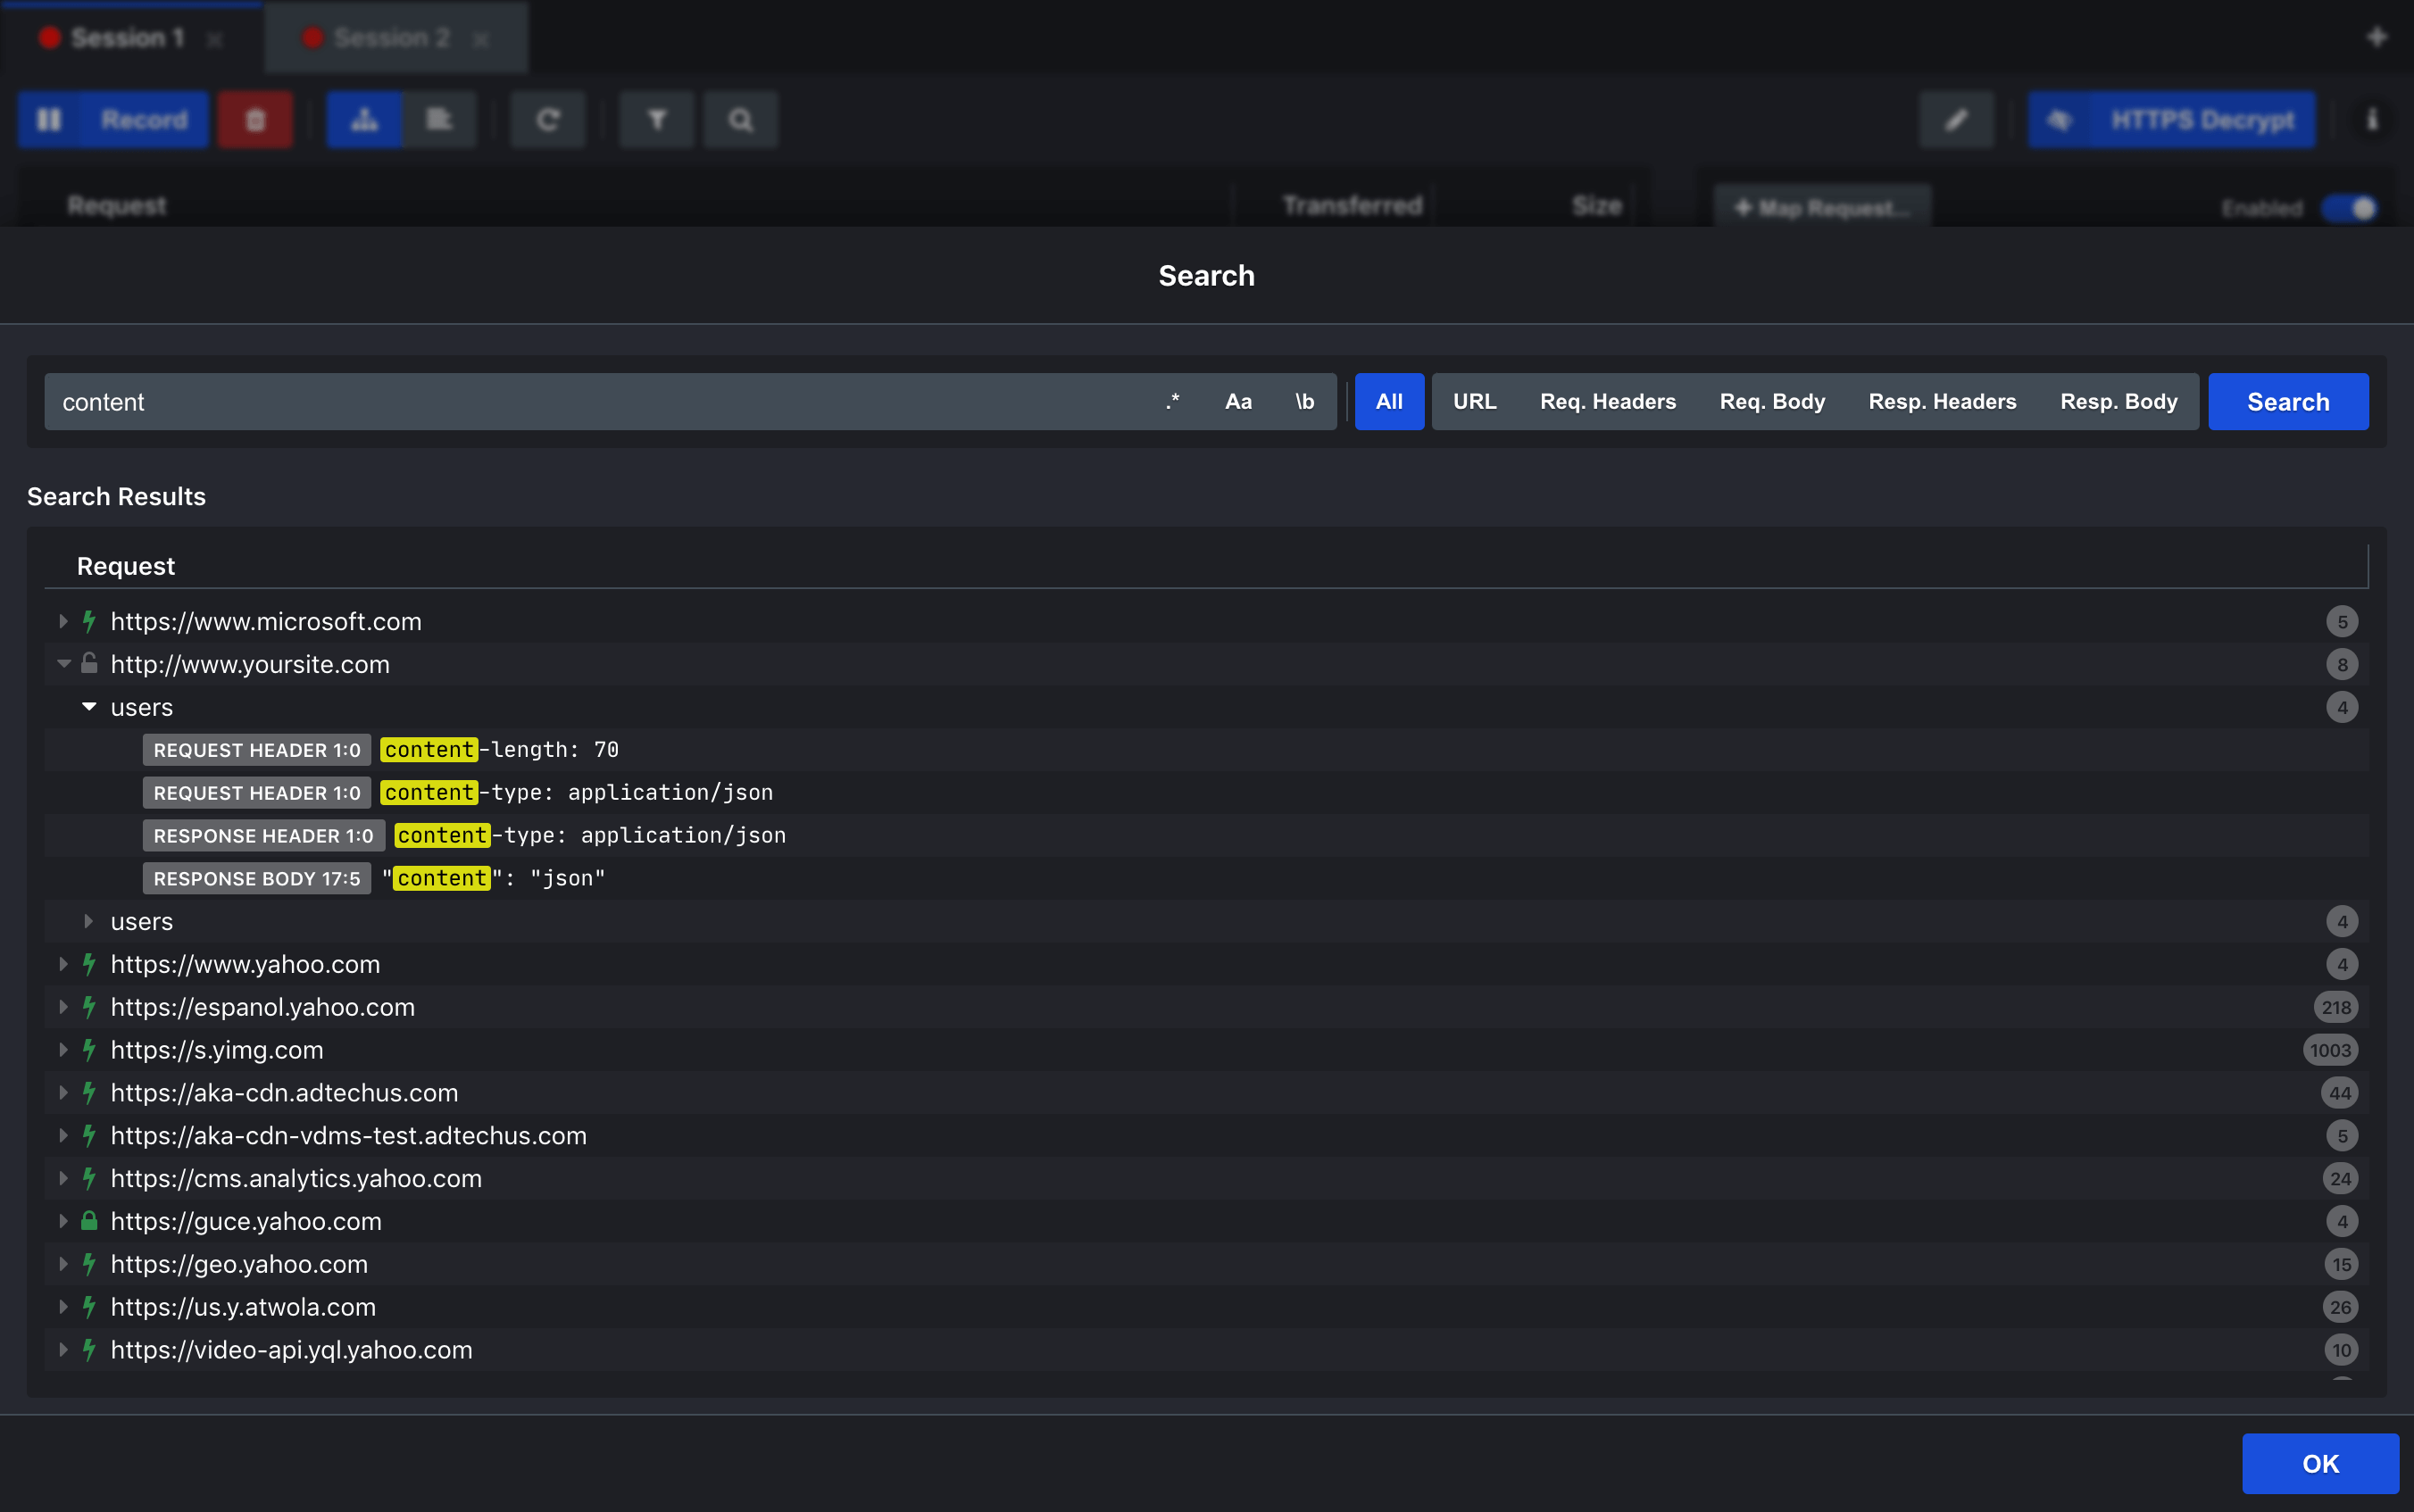Click OK to close search dialog
2414x1512 pixels.
pyautogui.click(x=2319, y=1464)
